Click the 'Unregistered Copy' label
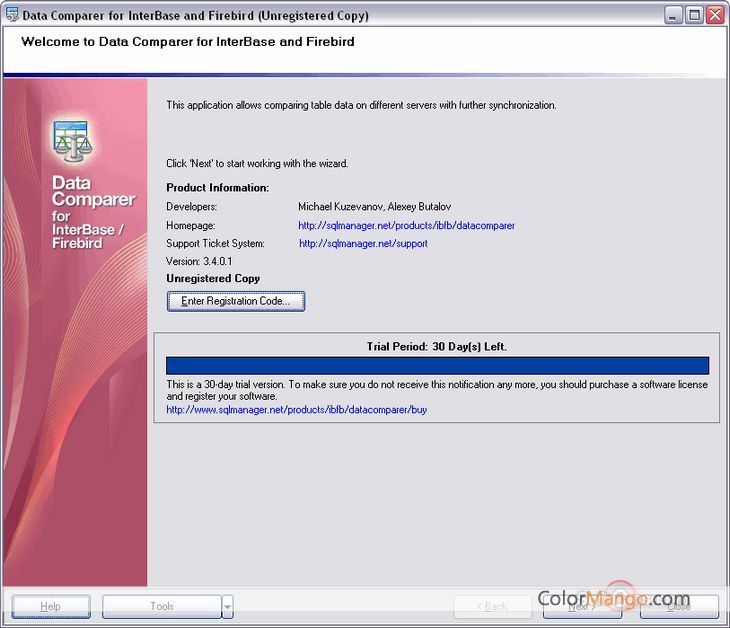This screenshot has width=730, height=628. click(213, 278)
